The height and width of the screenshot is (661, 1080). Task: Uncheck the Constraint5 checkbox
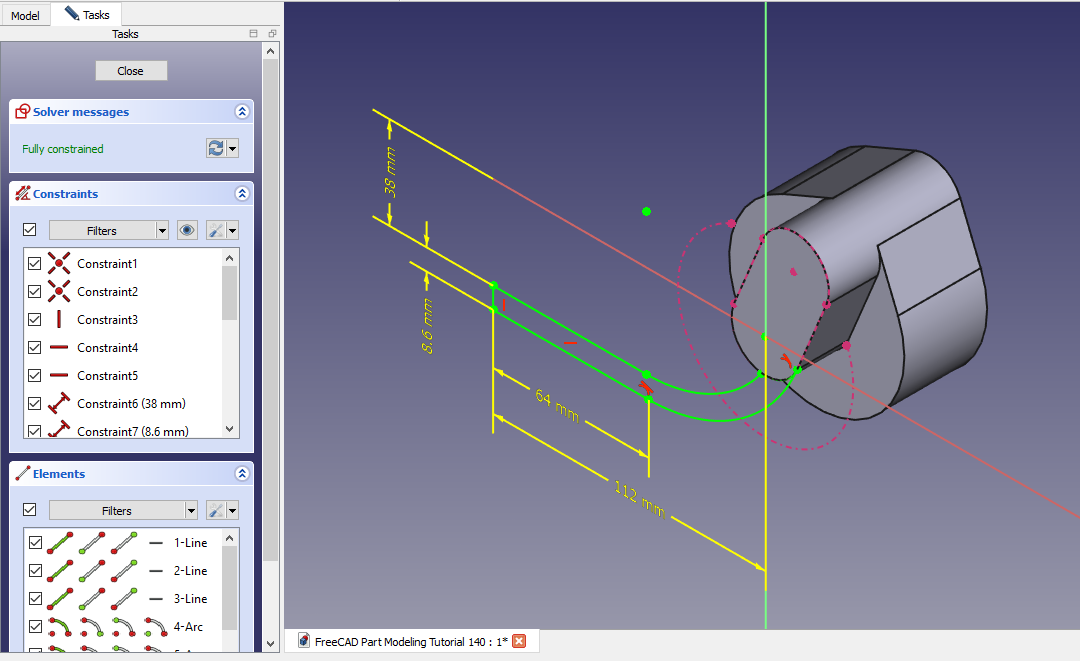point(35,376)
